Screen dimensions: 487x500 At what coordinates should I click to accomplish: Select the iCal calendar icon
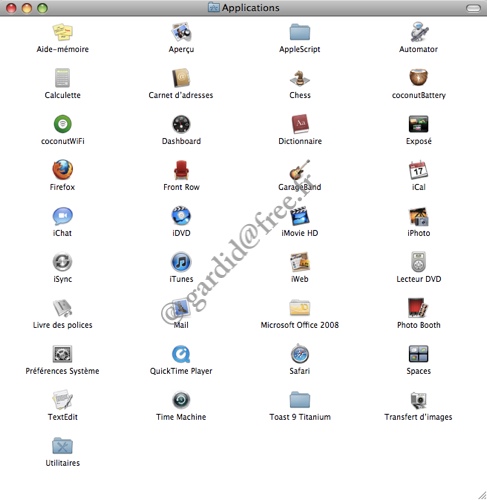tap(418, 170)
